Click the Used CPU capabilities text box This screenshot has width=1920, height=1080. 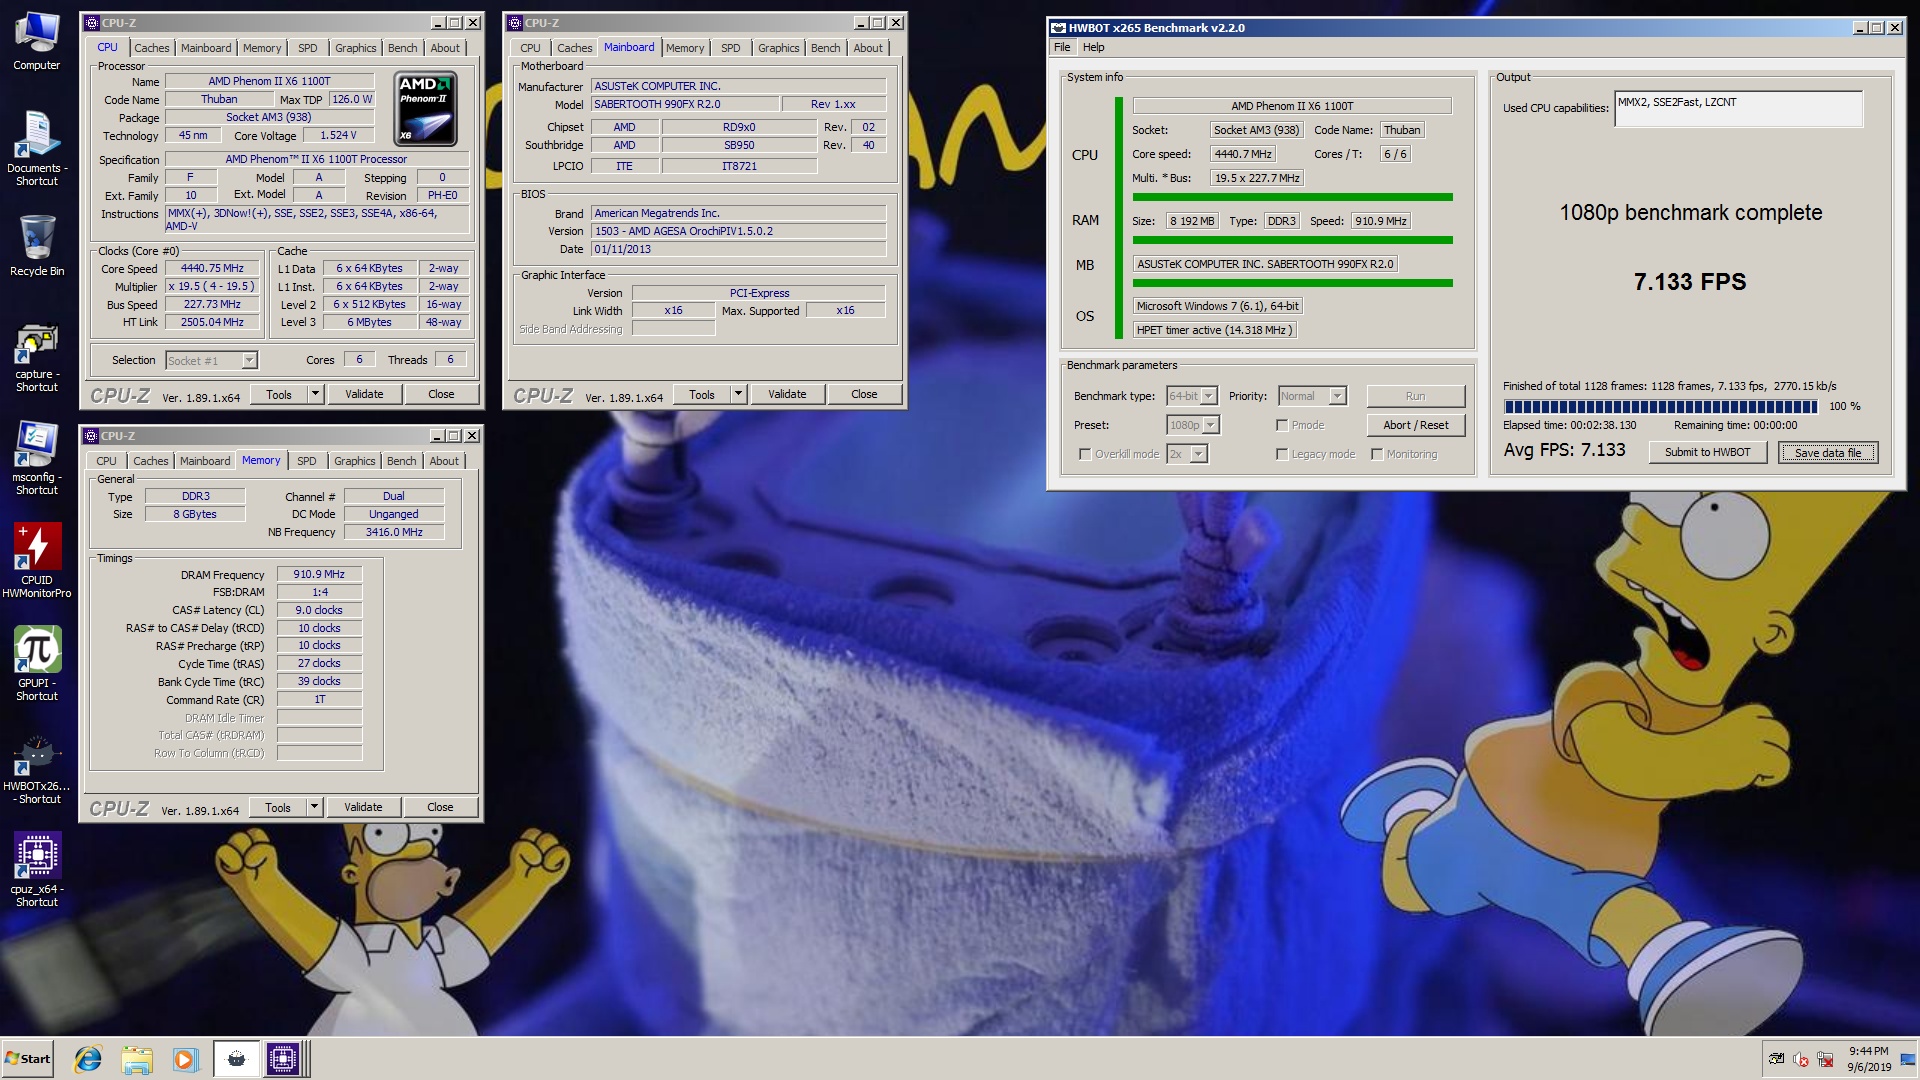click(1738, 109)
